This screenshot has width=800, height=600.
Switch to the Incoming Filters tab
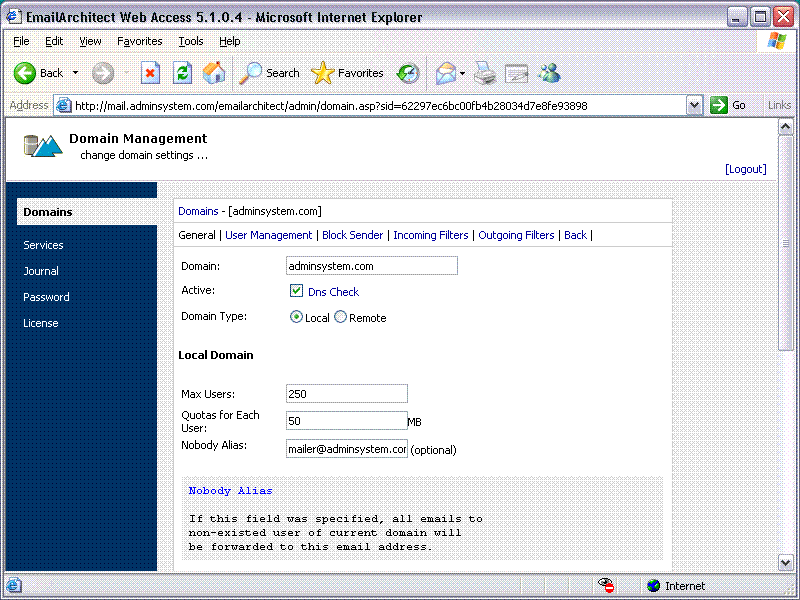pyautogui.click(x=431, y=235)
